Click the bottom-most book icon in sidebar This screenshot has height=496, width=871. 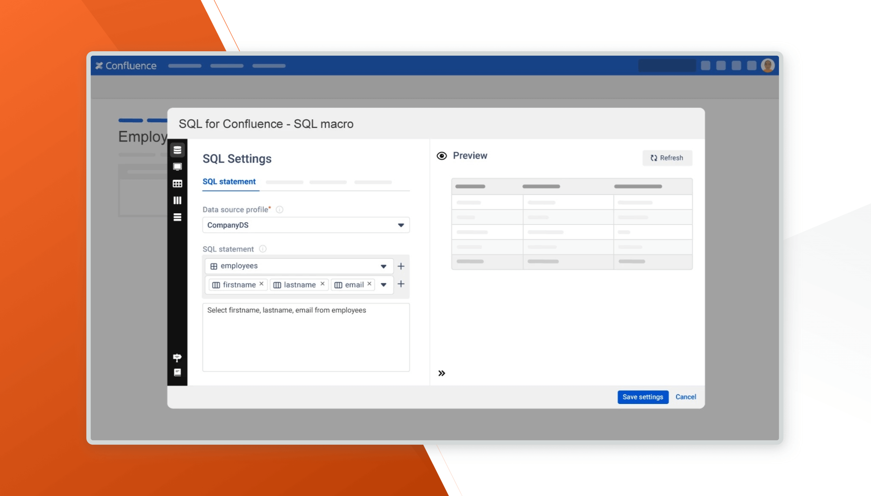[177, 373]
